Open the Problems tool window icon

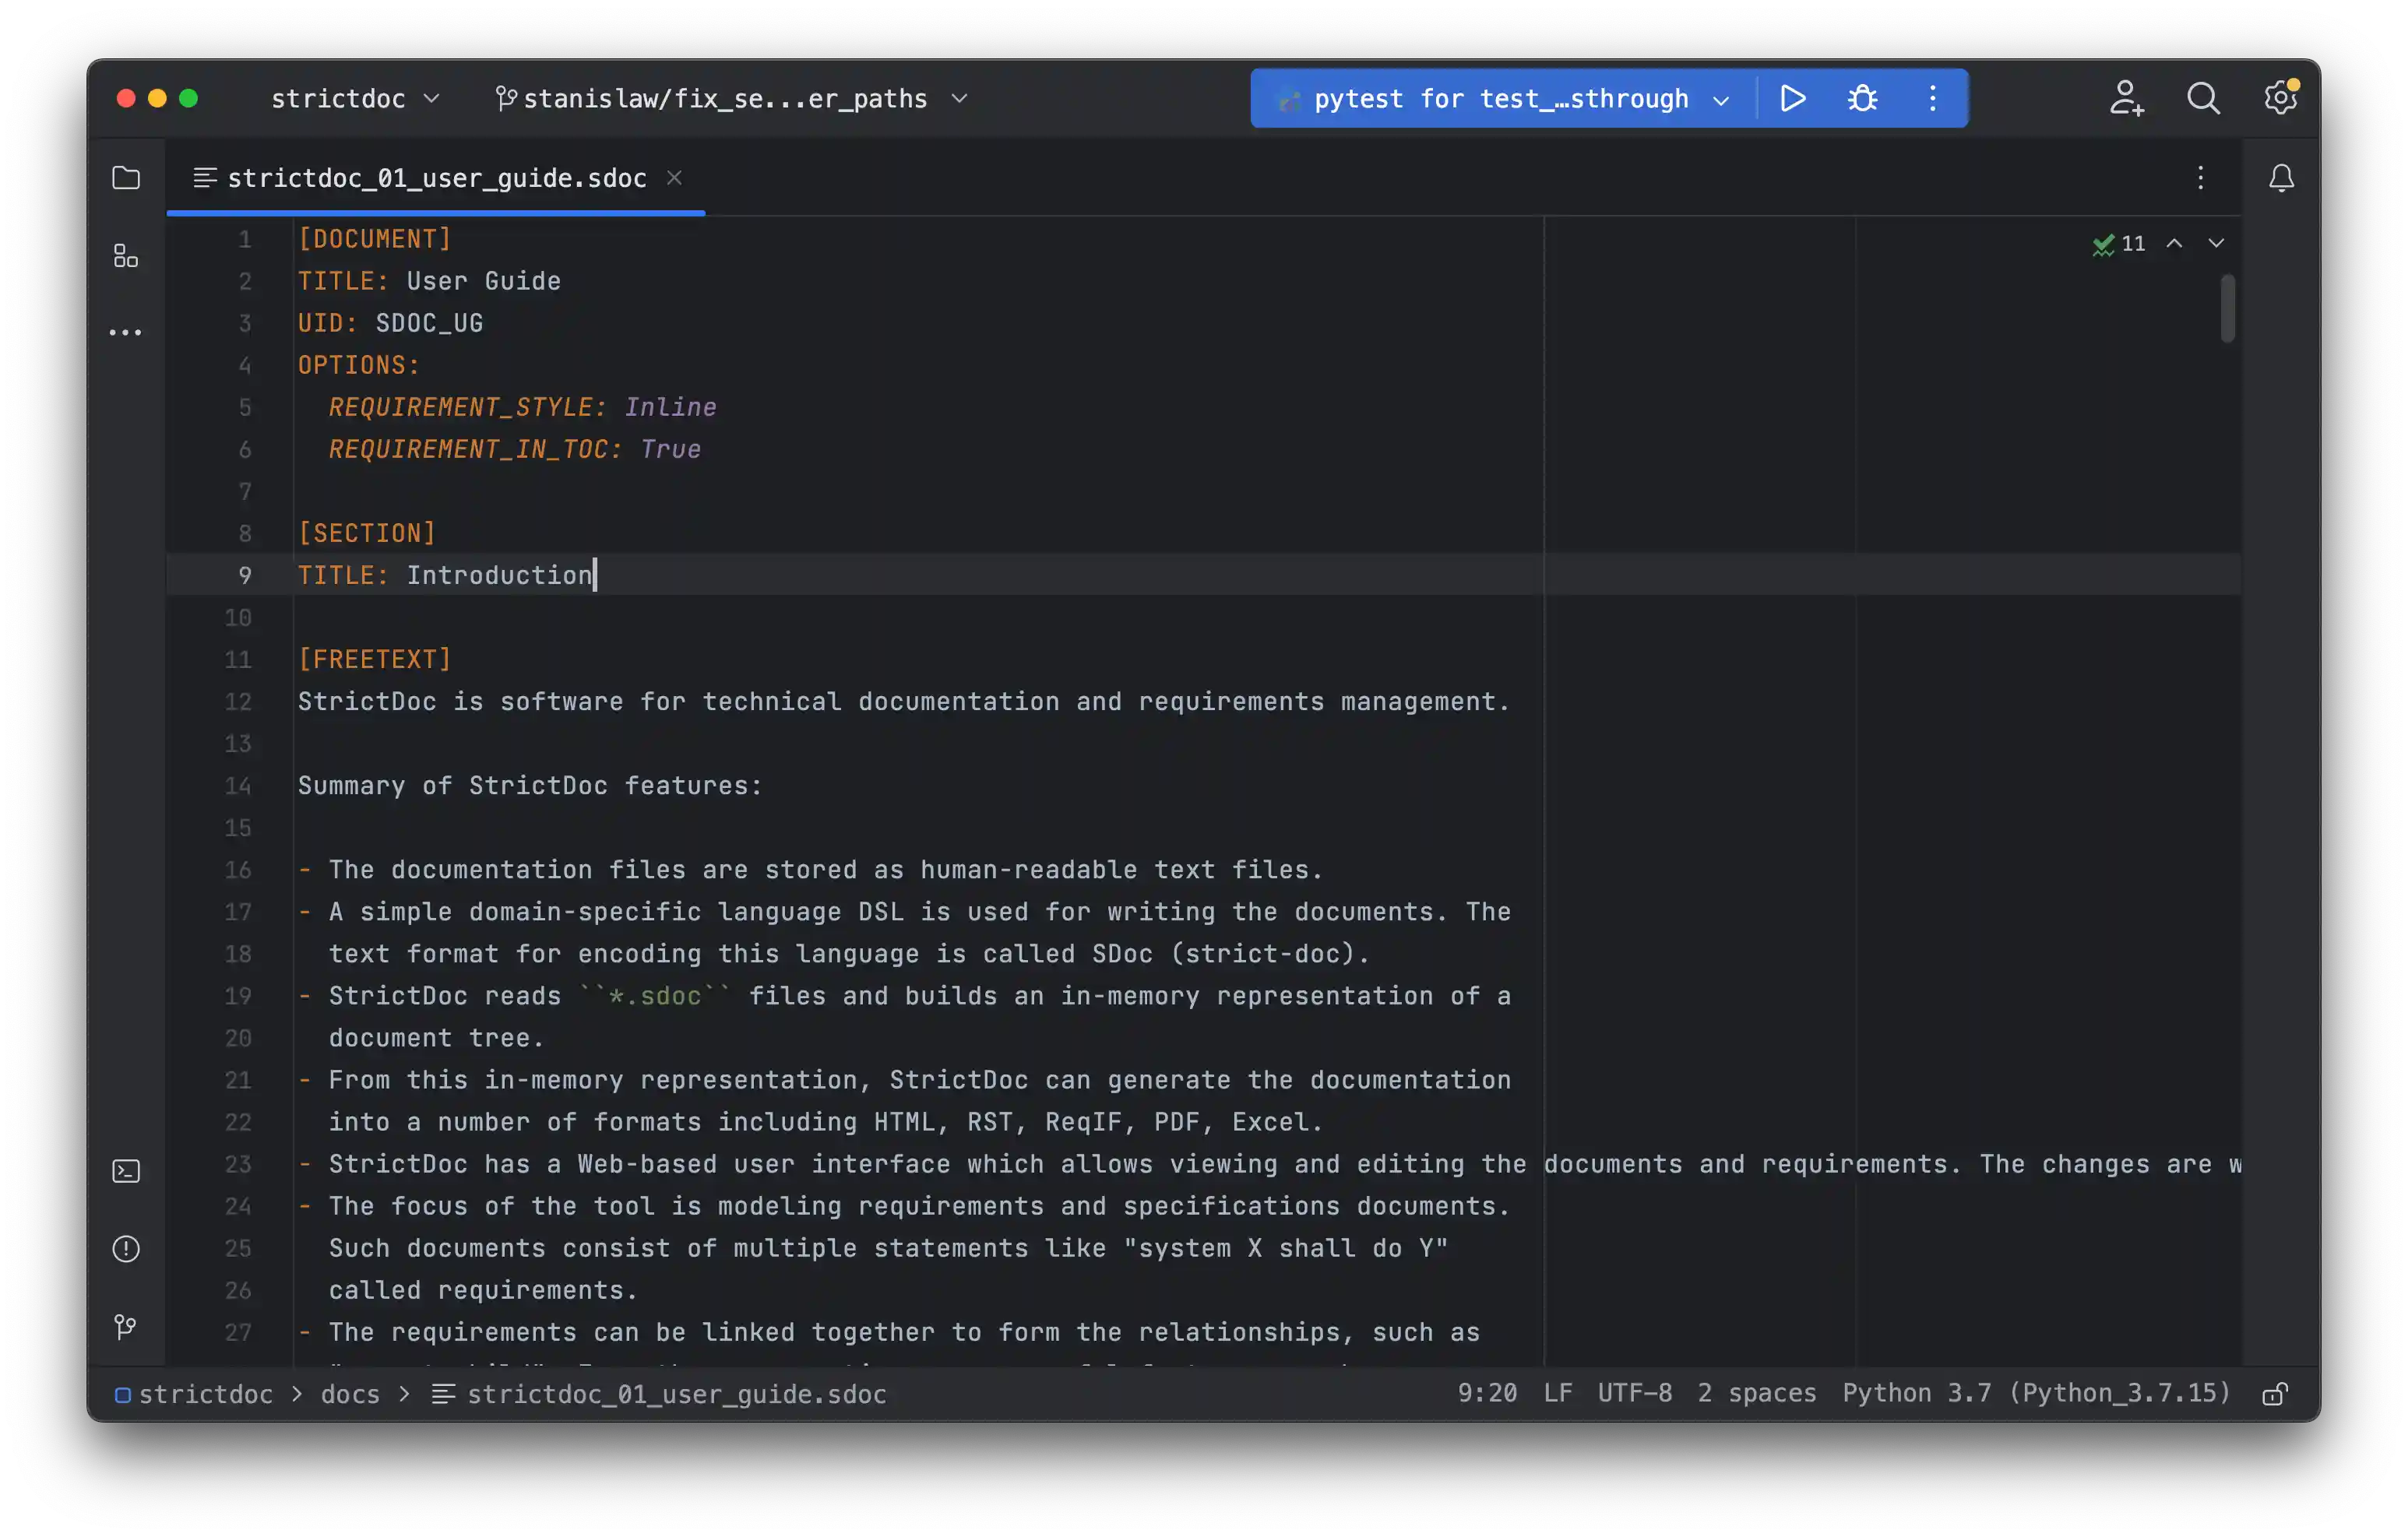point(126,1249)
